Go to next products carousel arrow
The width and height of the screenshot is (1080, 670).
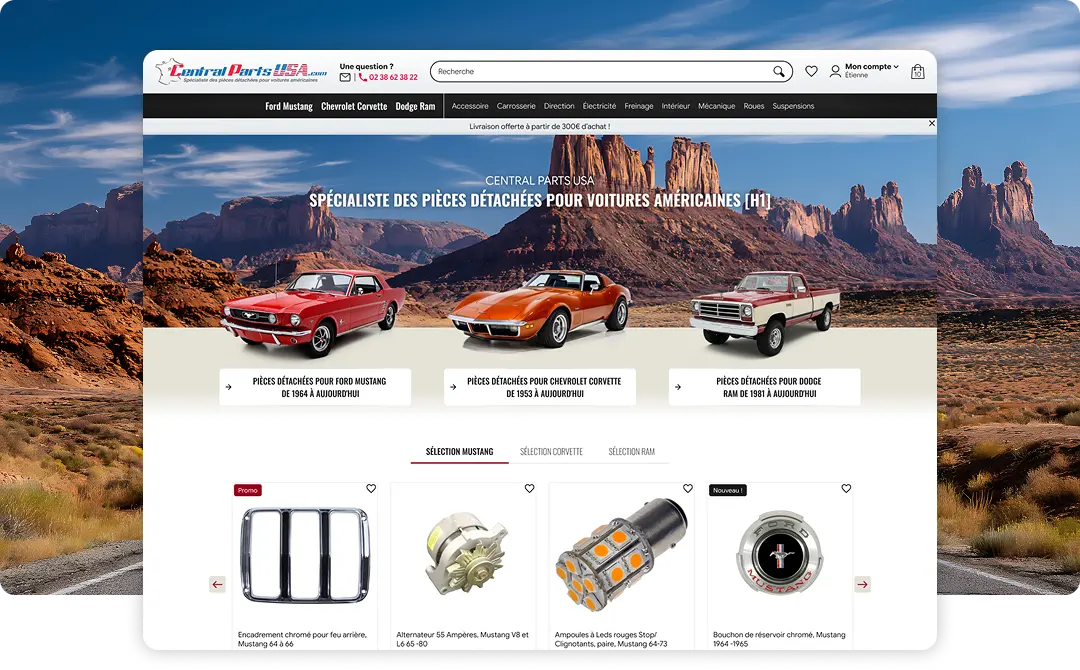(x=862, y=585)
